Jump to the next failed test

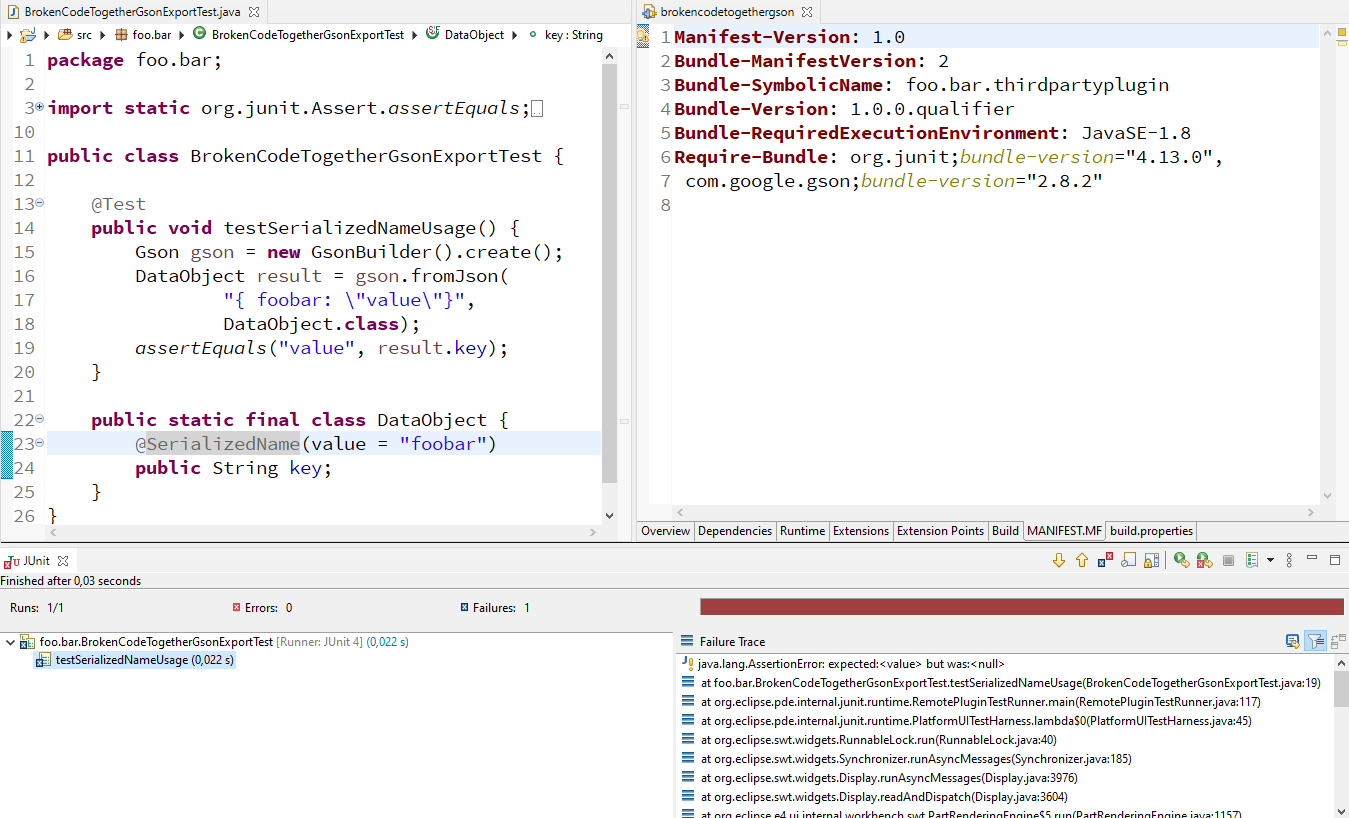tap(1058, 559)
